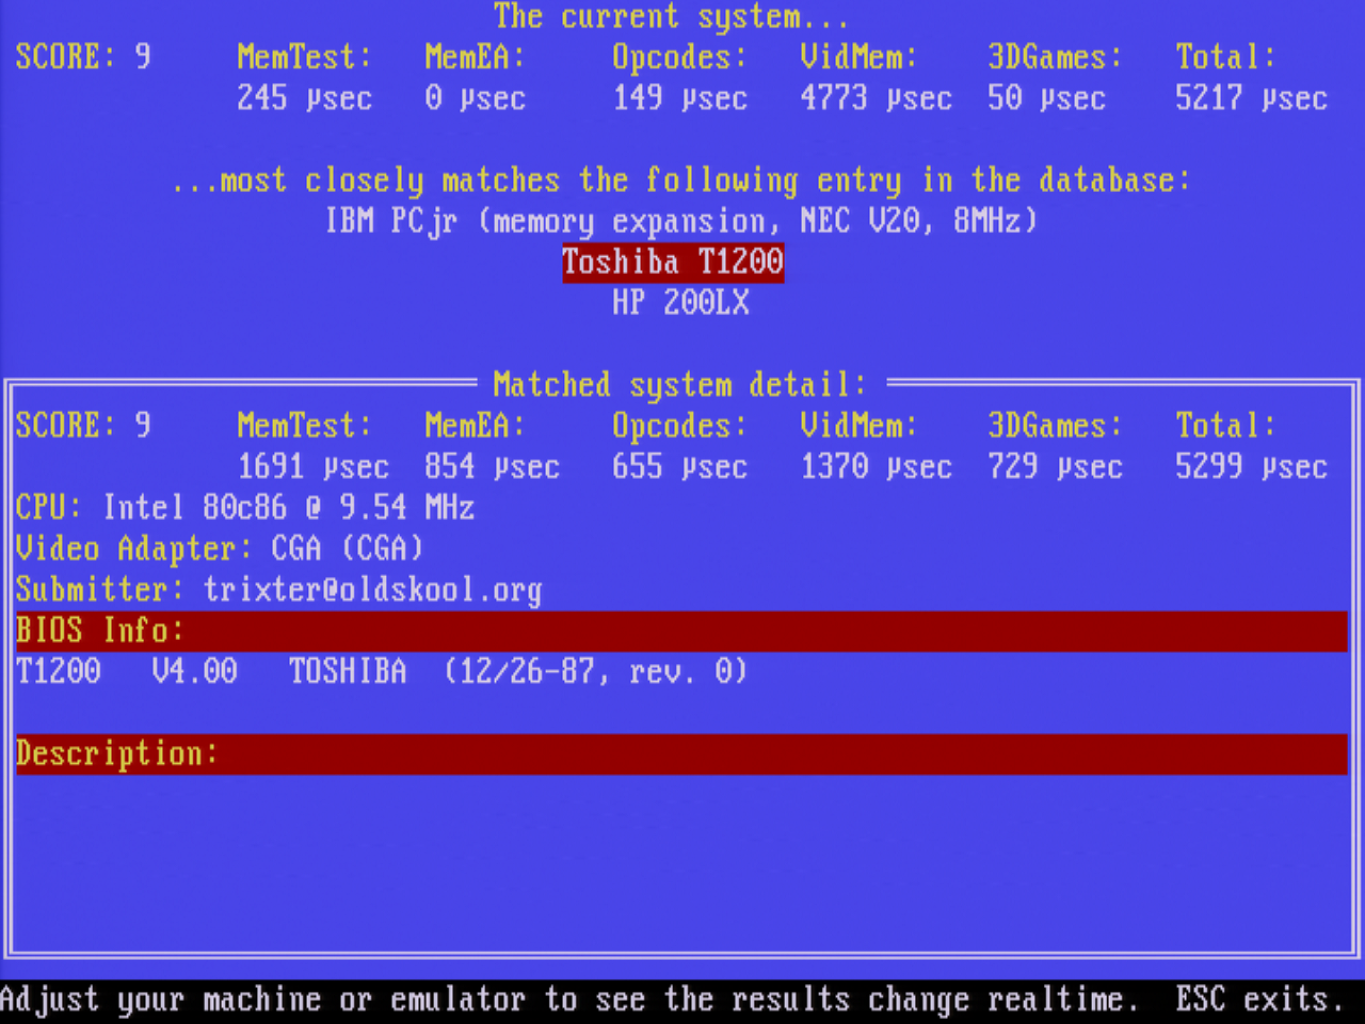Click the top row 'VidMem:' column header
This screenshot has width=1365, height=1024.
coord(859,57)
